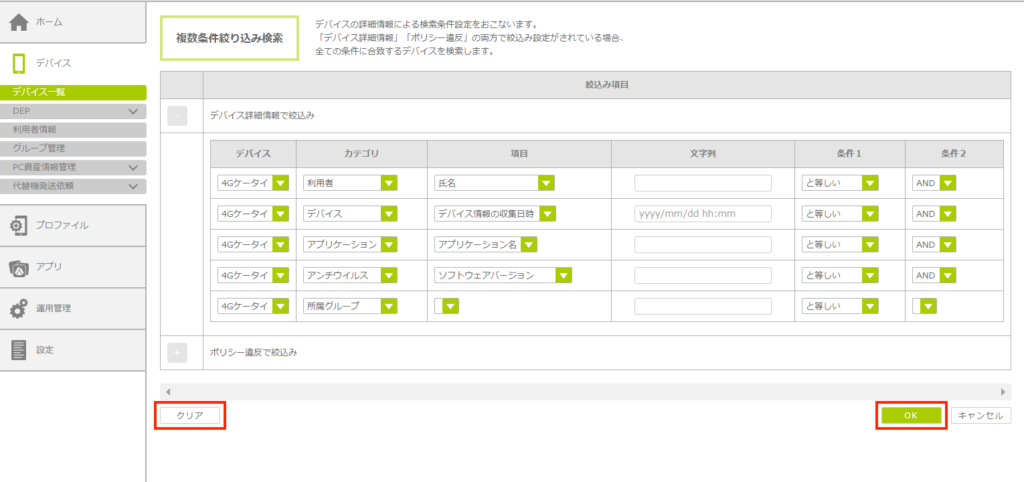
Task: Expand the DEP sidebar submenu
Action: click(x=133, y=111)
